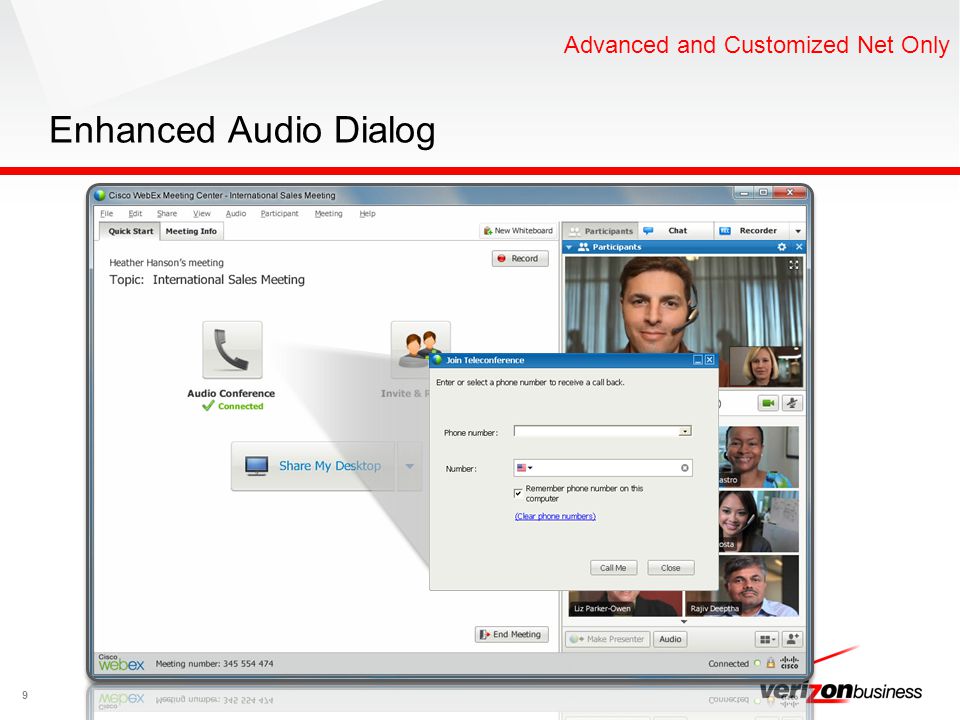
Task: Click the Topic International Sales Meeting text
Action: click(207, 280)
